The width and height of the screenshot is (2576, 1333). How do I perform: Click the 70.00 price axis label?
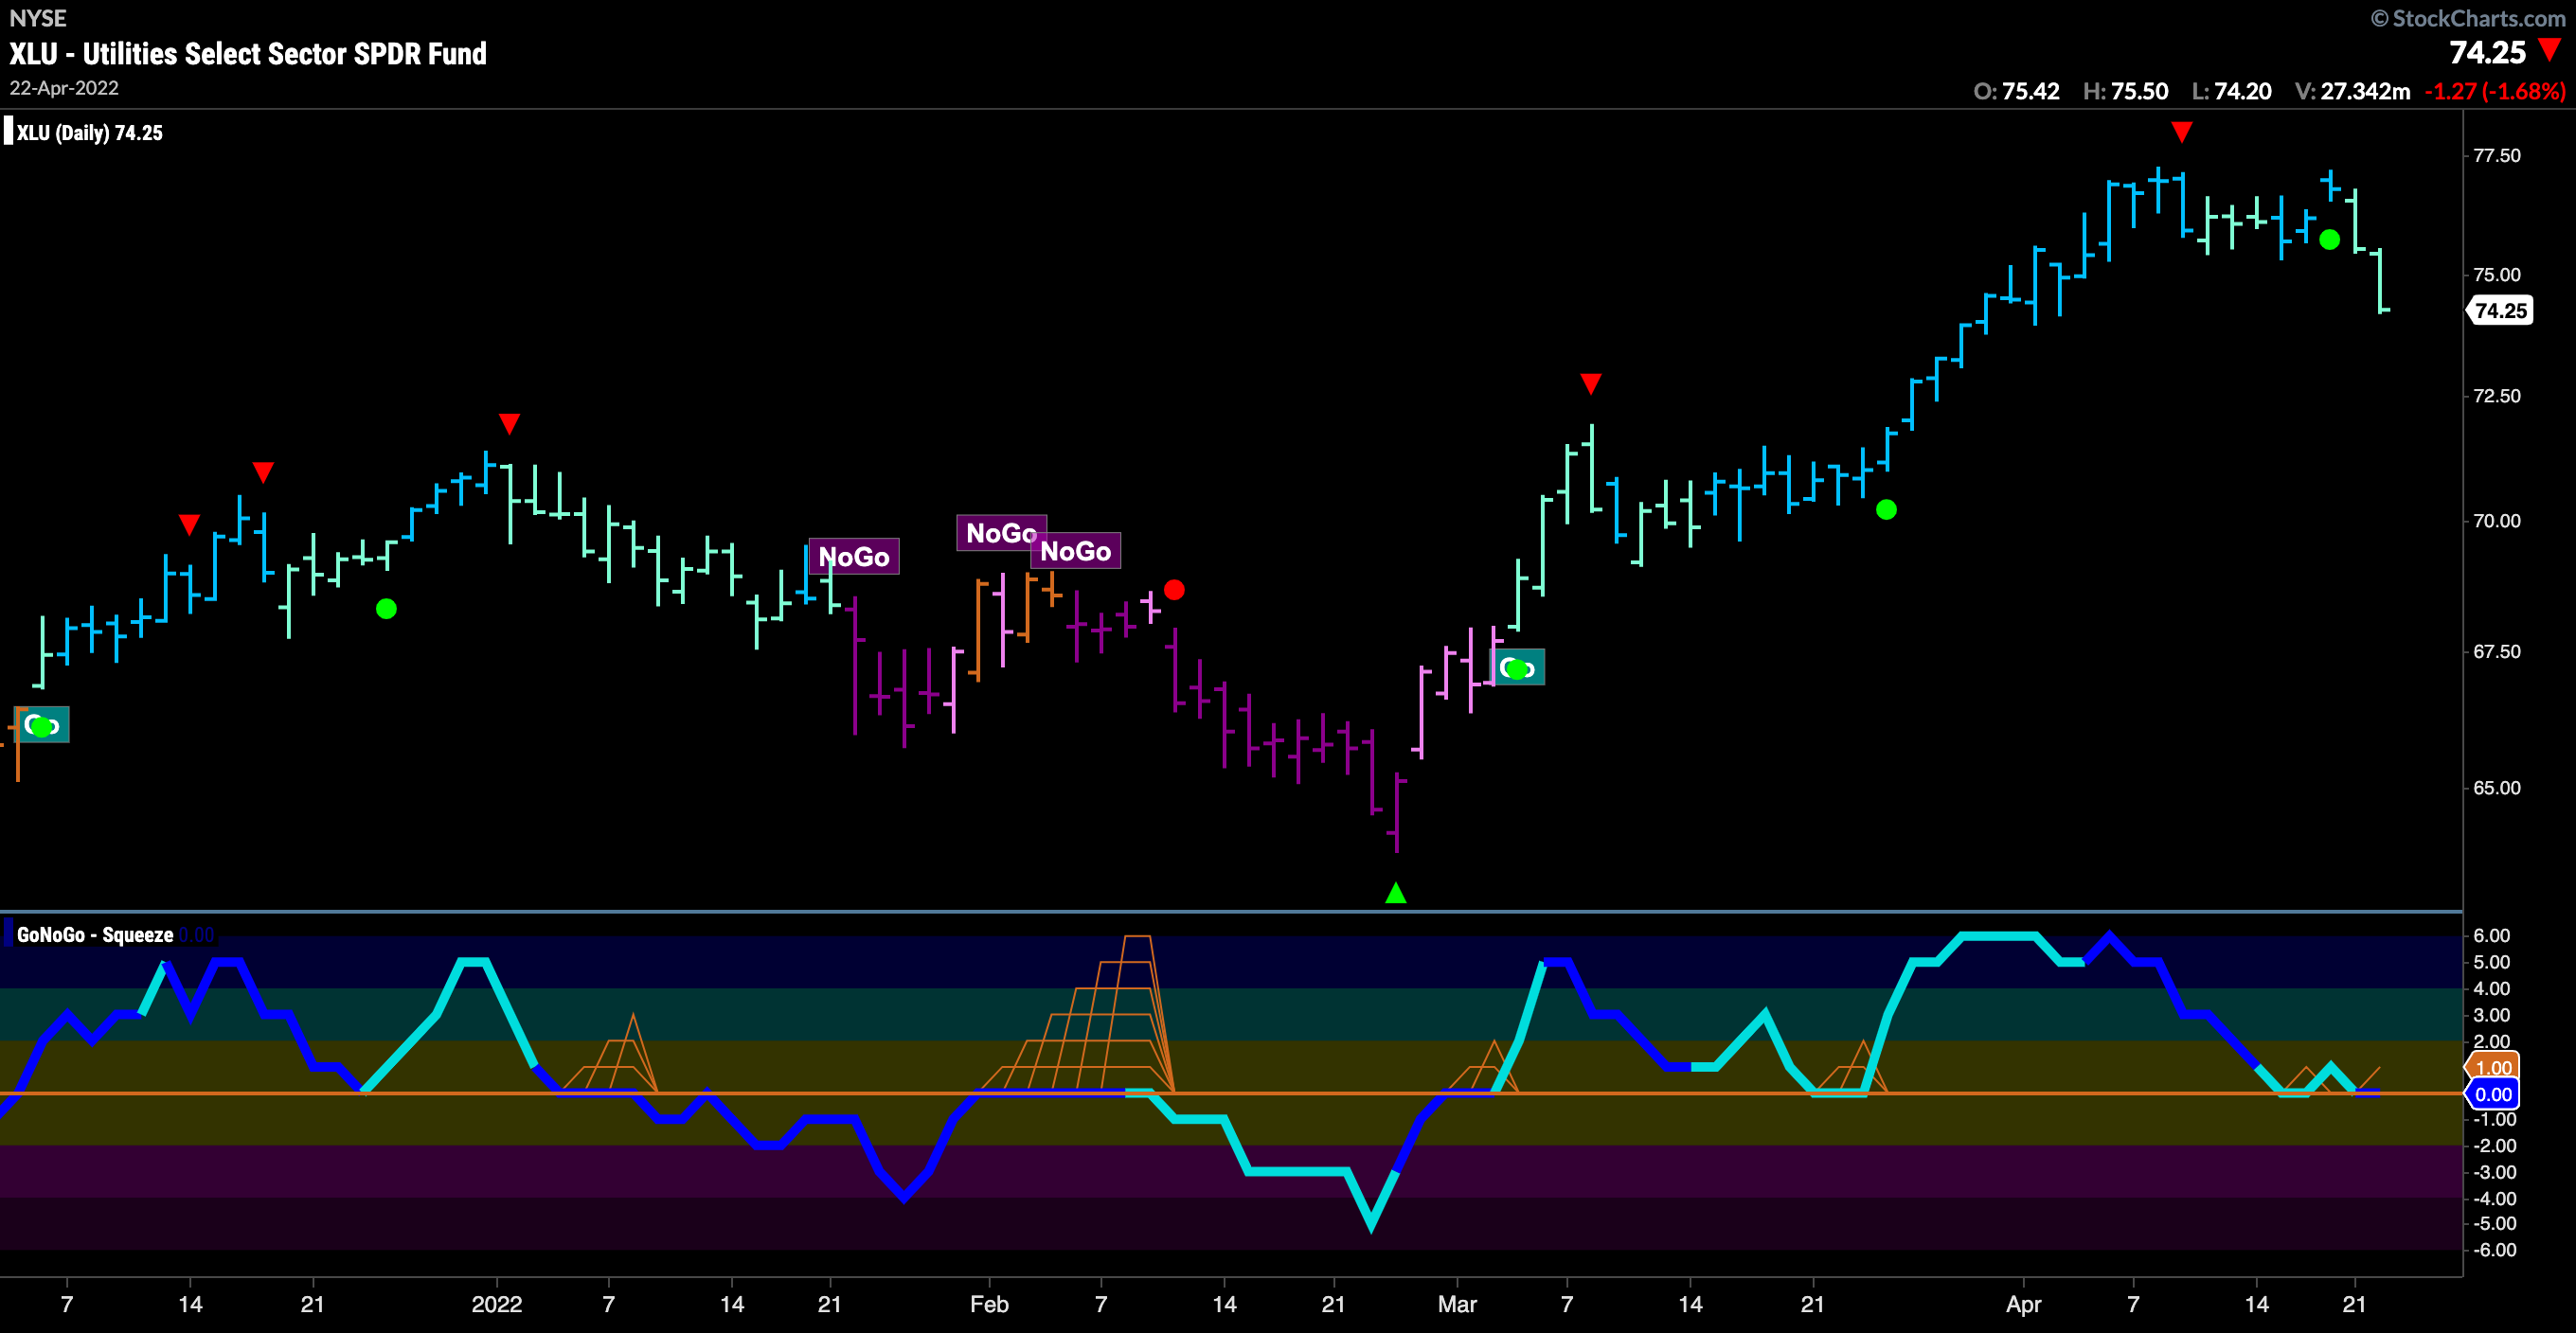pyautogui.click(x=2497, y=521)
